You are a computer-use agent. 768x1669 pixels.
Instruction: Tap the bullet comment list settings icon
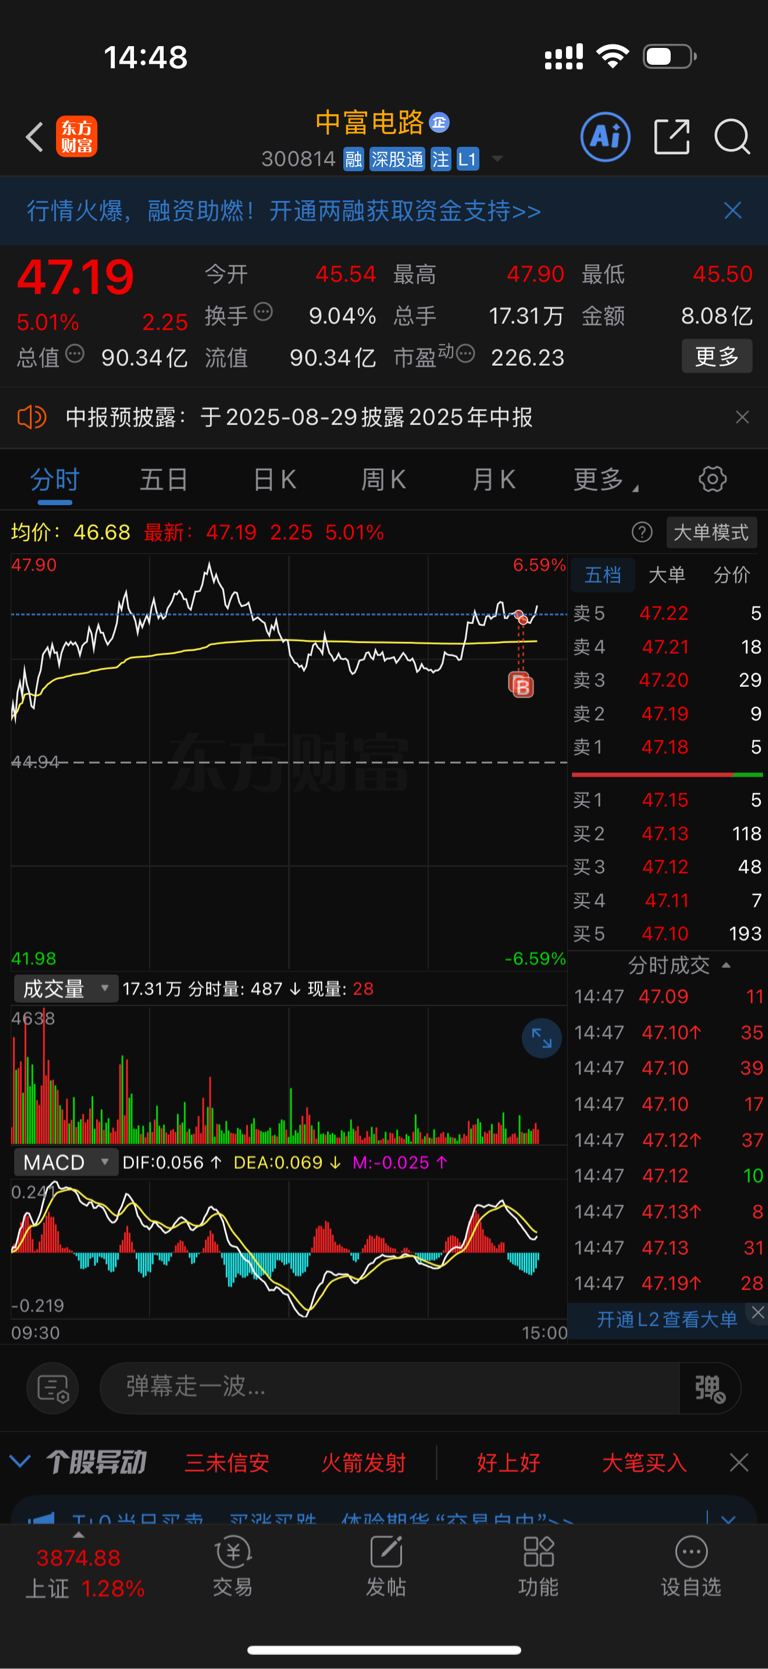click(x=52, y=1388)
